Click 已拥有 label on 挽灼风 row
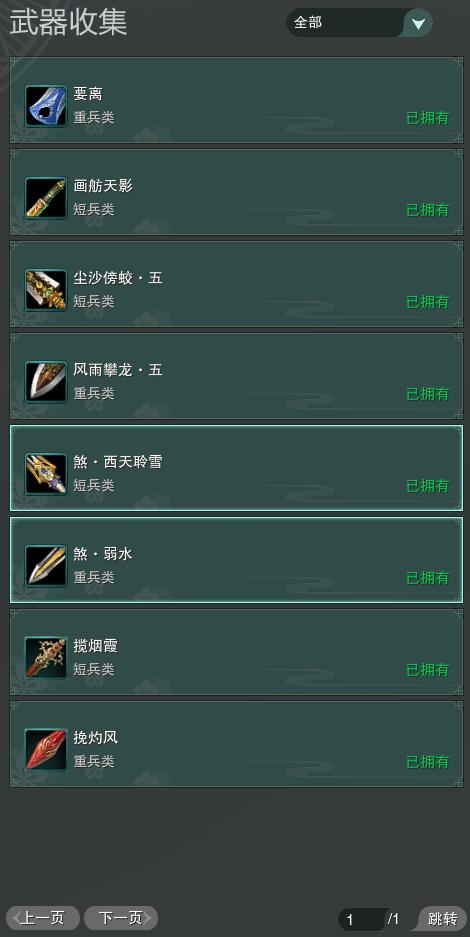The width and height of the screenshot is (470, 937). [428, 762]
